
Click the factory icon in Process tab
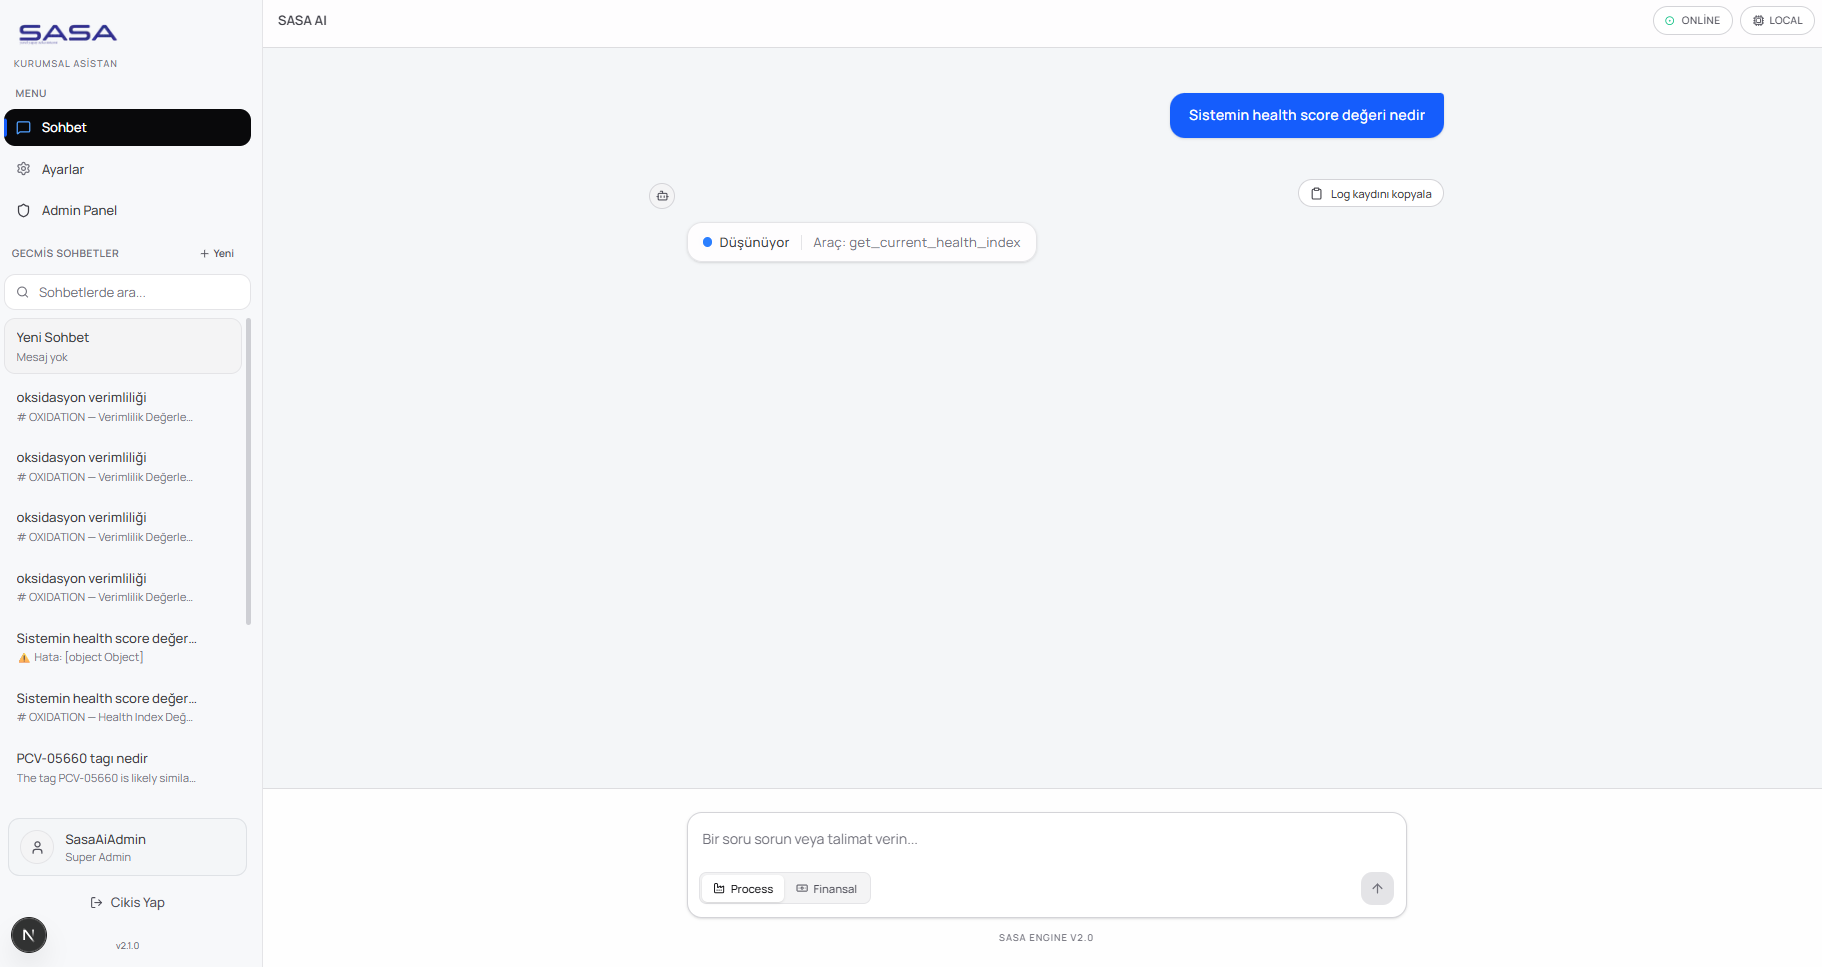(x=719, y=888)
